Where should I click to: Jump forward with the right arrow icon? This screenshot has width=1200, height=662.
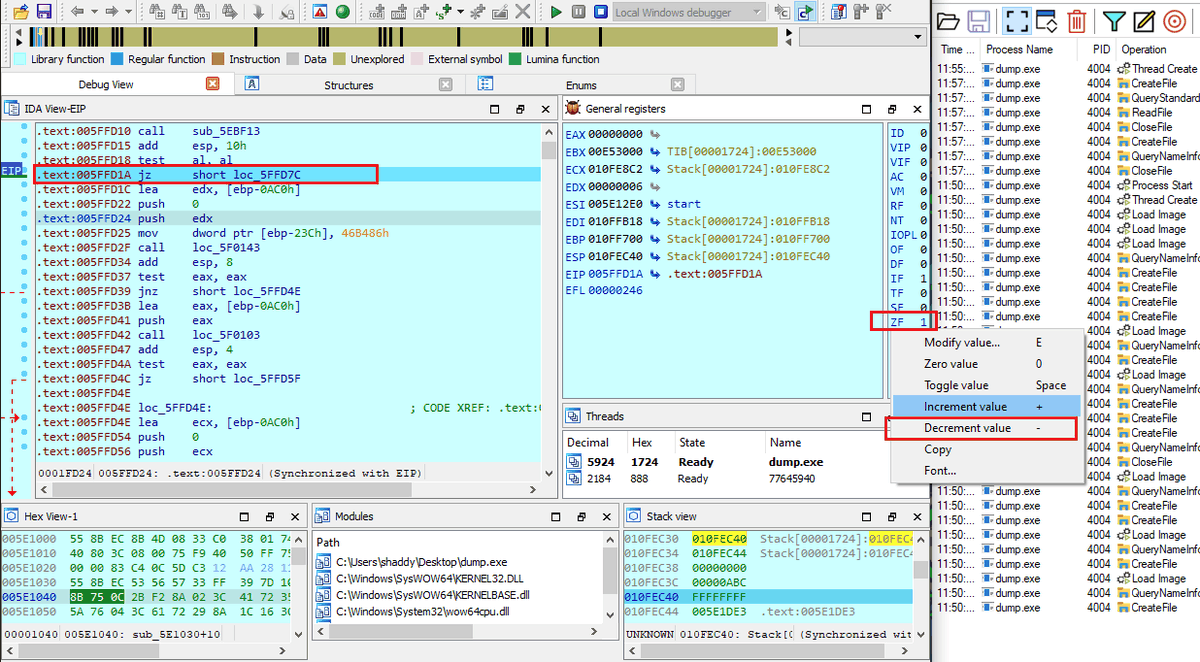coord(111,12)
